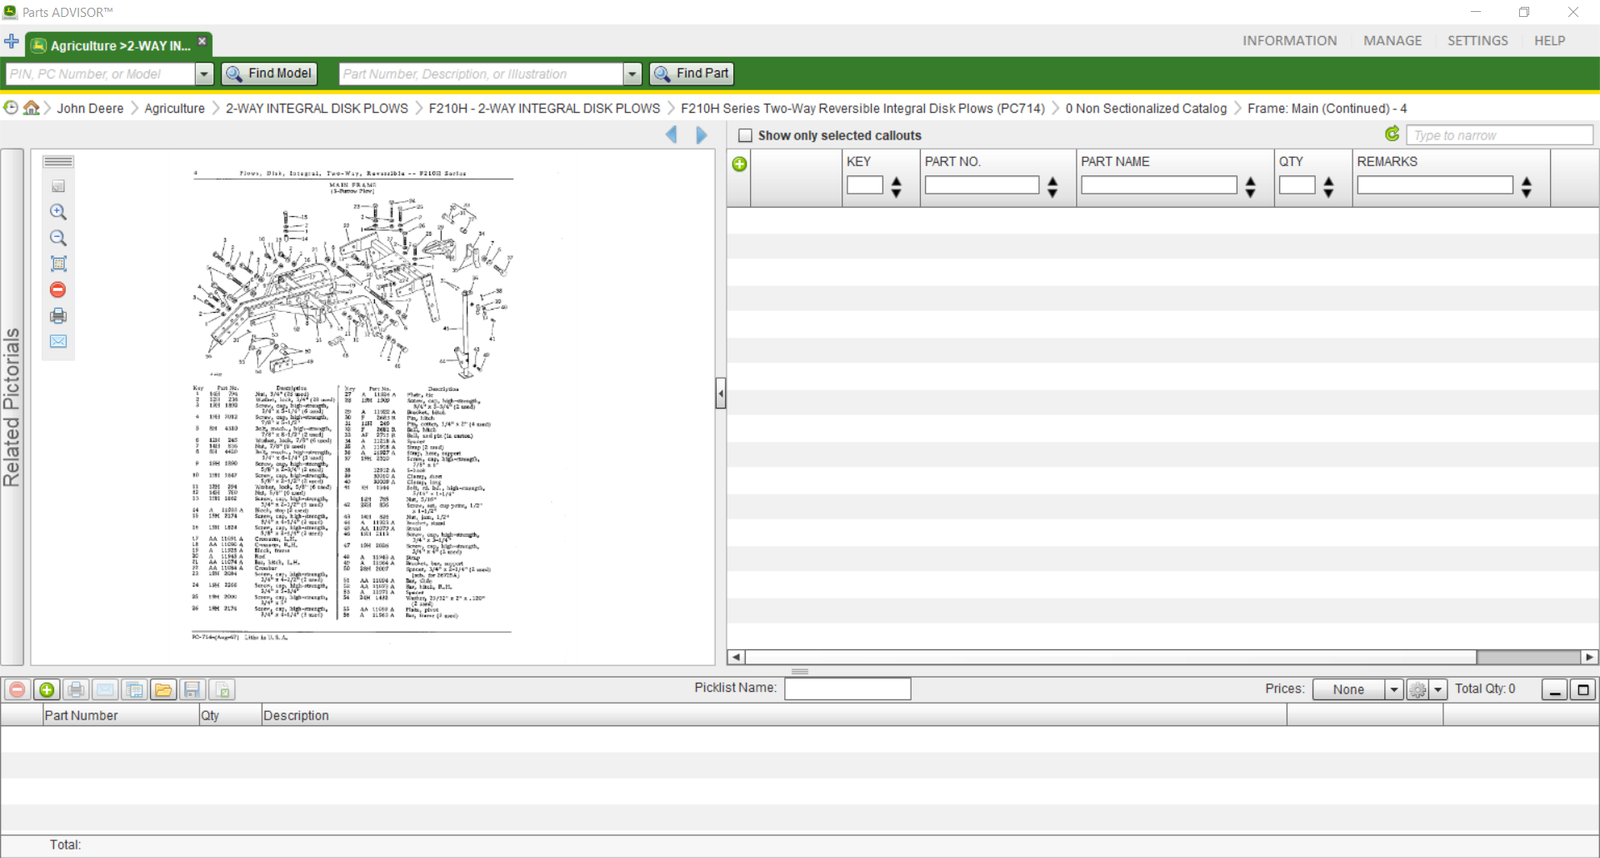Viewport: 1600px width, 858px height.
Task: Open the Prices dropdown showing None
Action: click(x=1358, y=690)
